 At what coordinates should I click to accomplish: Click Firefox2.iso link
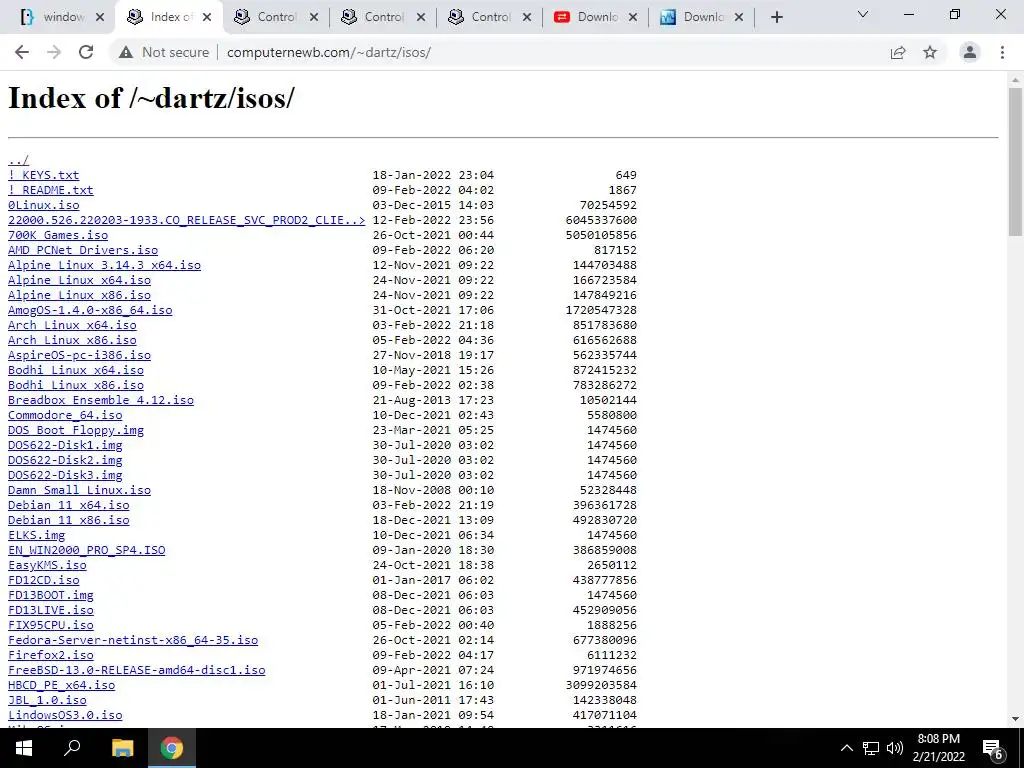coord(50,656)
